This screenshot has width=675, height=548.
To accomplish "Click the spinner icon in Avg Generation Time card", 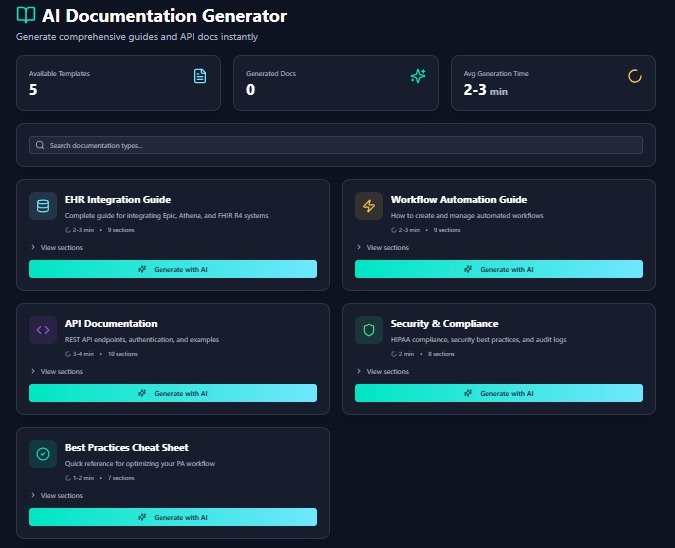I will pos(634,76).
